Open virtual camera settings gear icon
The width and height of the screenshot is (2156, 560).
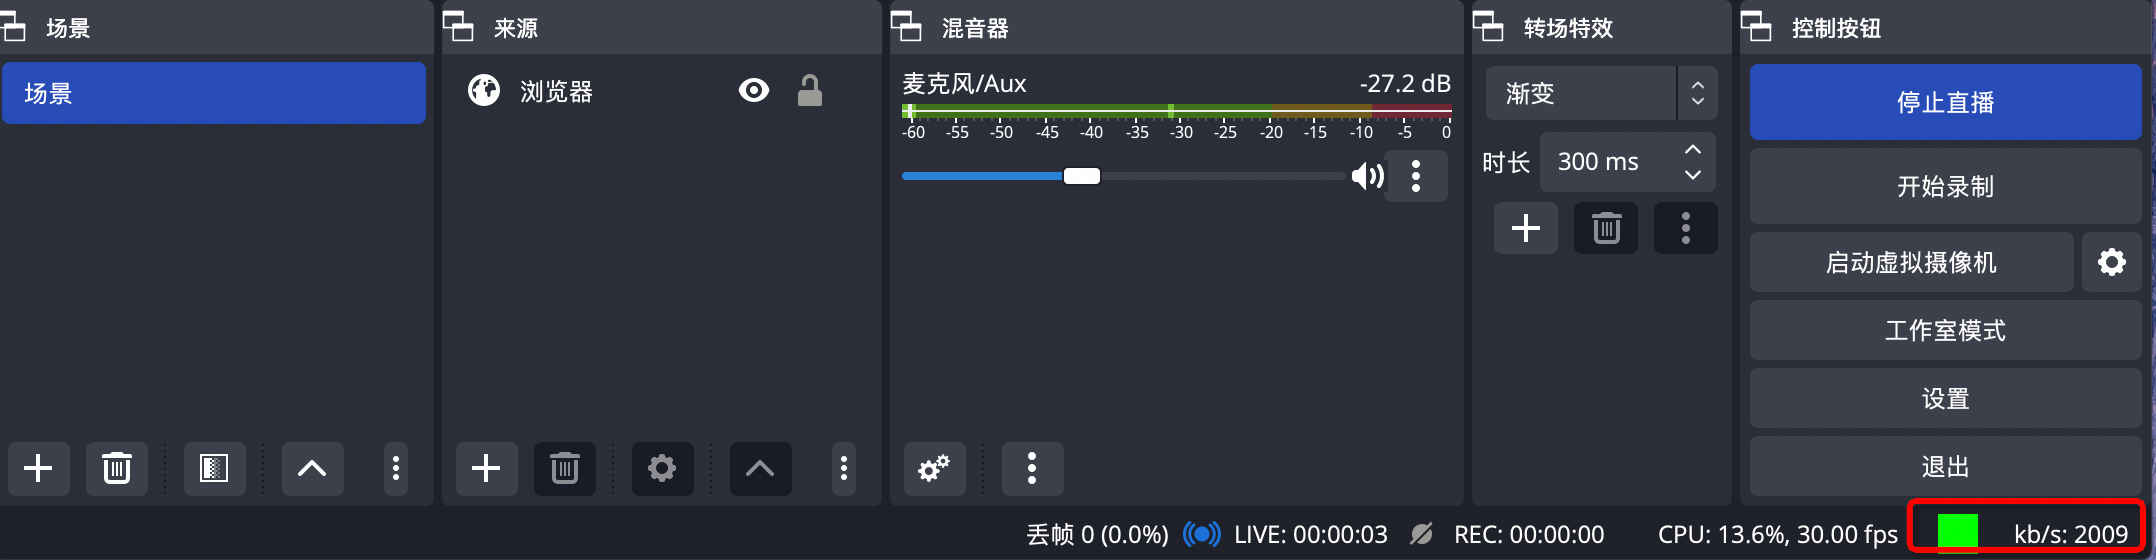(2112, 262)
